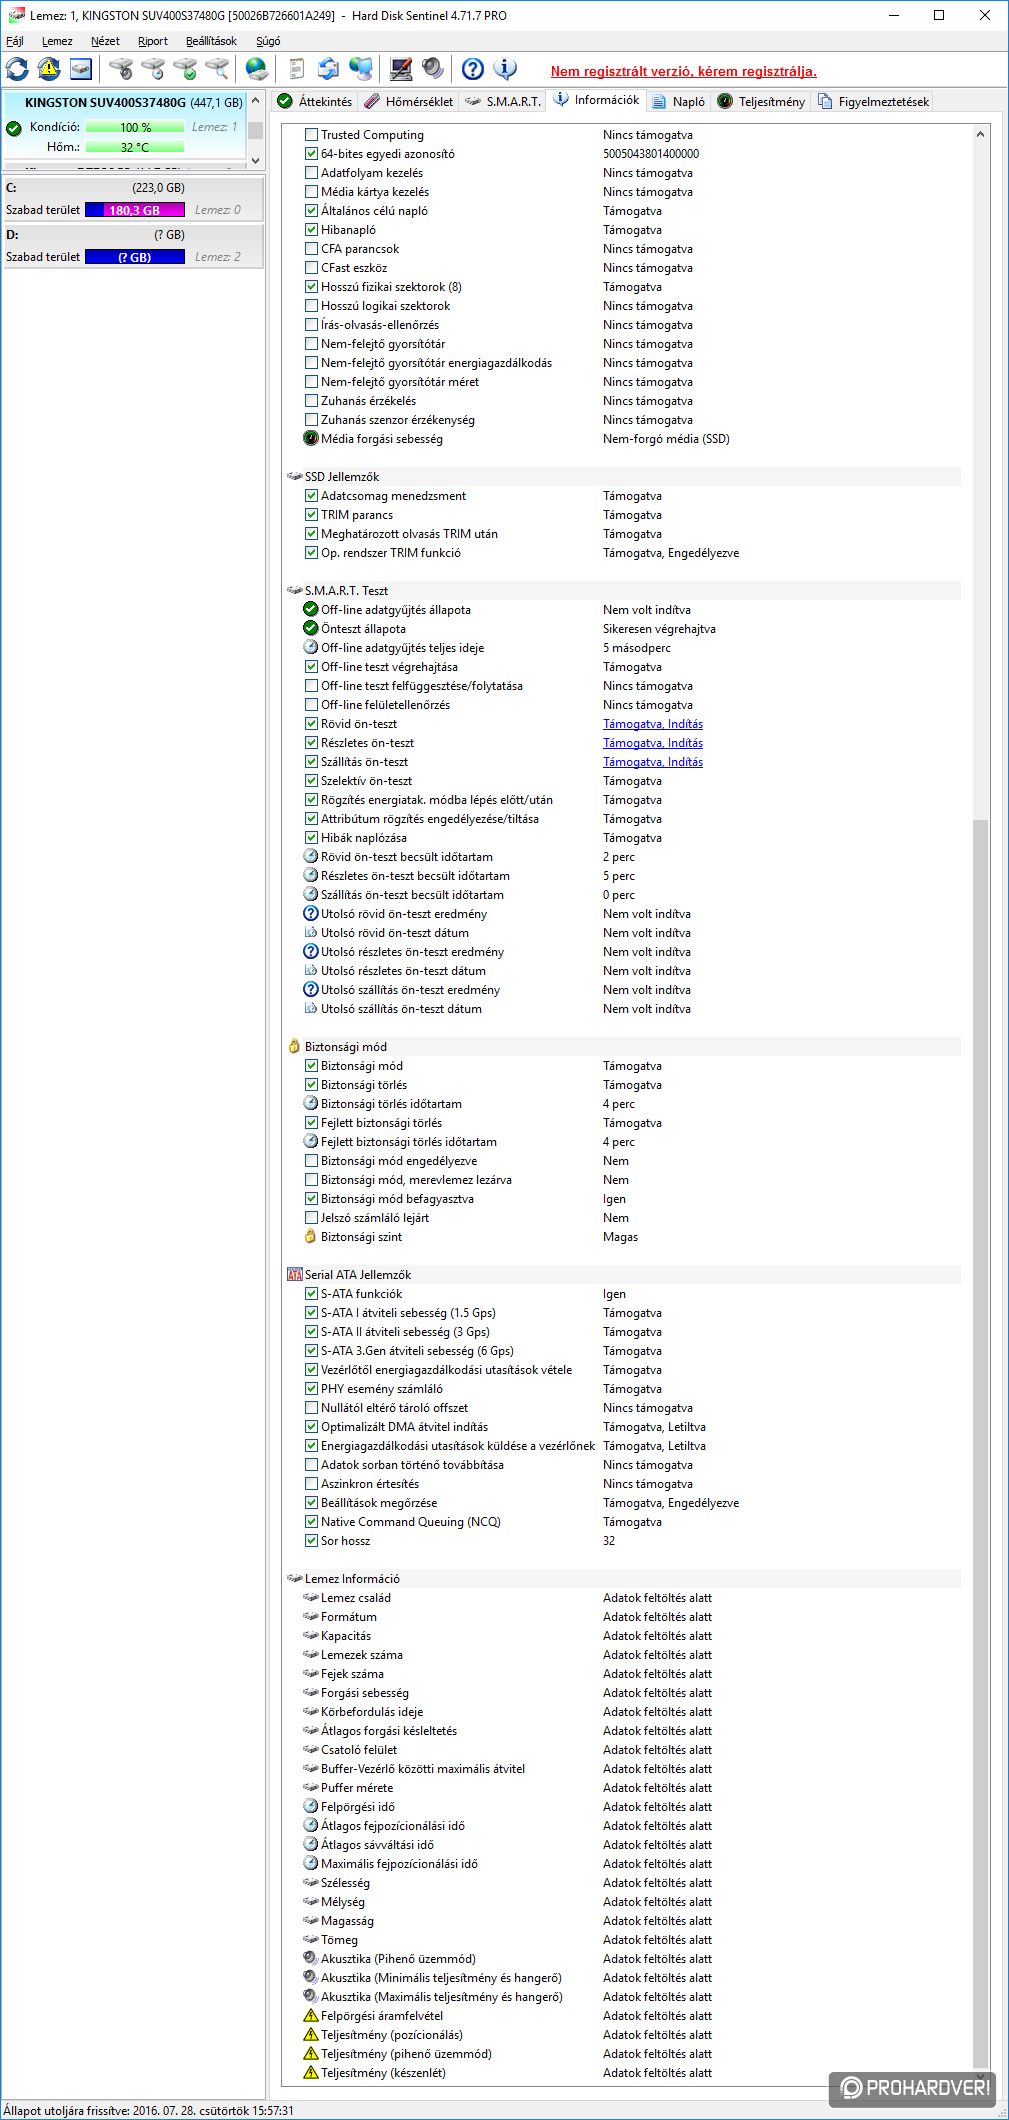This screenshot has width=1009, height=2120.
Task: Click the refresh-with-warning toolbar icon
Action: (x=49, y=69)
